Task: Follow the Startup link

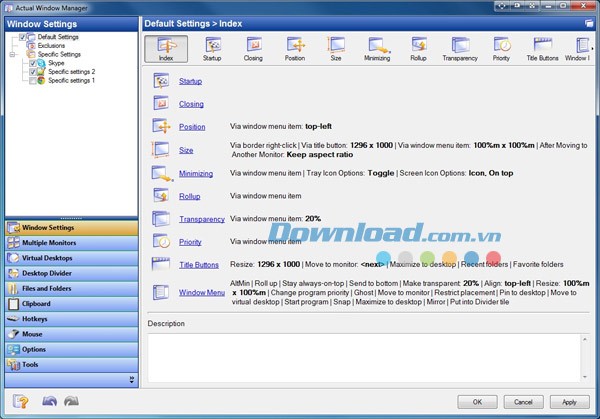Action: tap(191, 81)
